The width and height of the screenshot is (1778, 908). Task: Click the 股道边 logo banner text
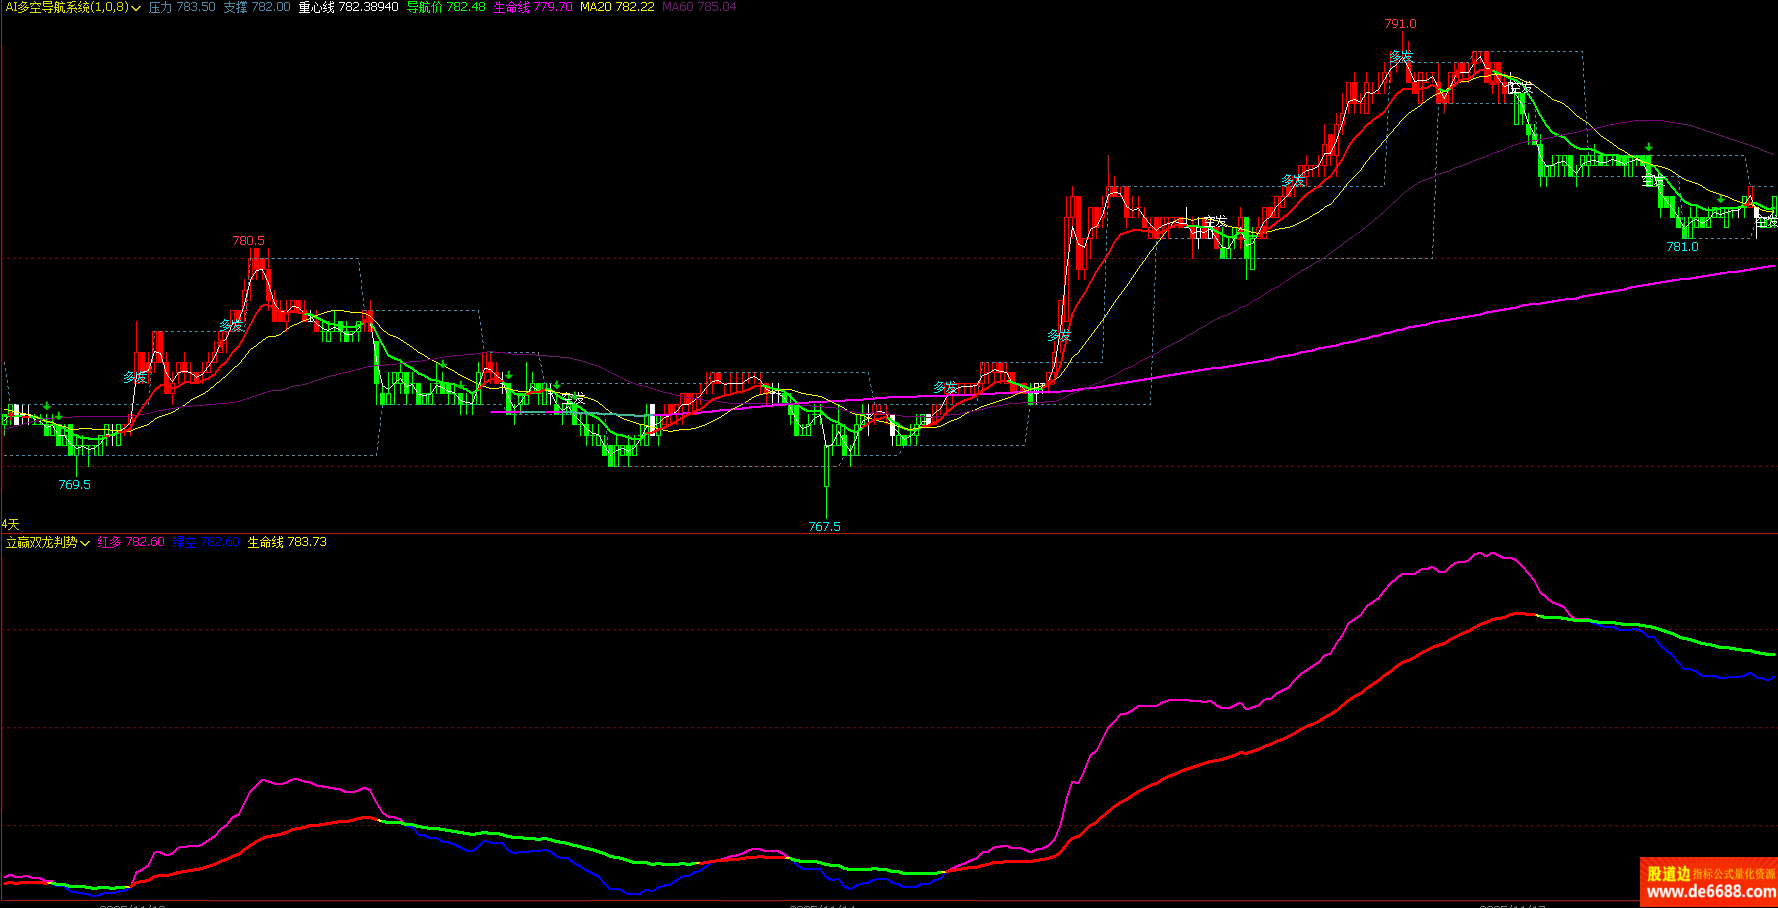1668,873
